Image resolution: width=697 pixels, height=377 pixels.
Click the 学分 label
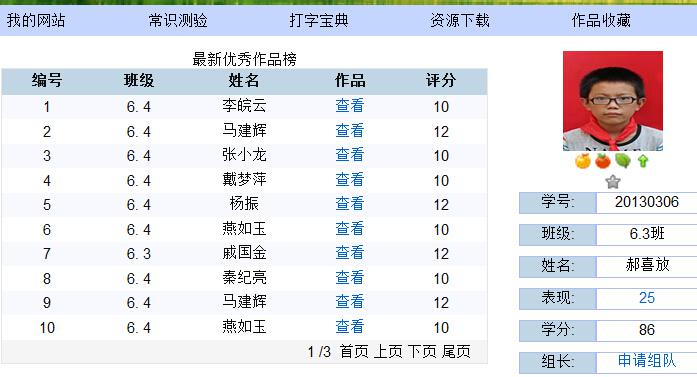557,330
